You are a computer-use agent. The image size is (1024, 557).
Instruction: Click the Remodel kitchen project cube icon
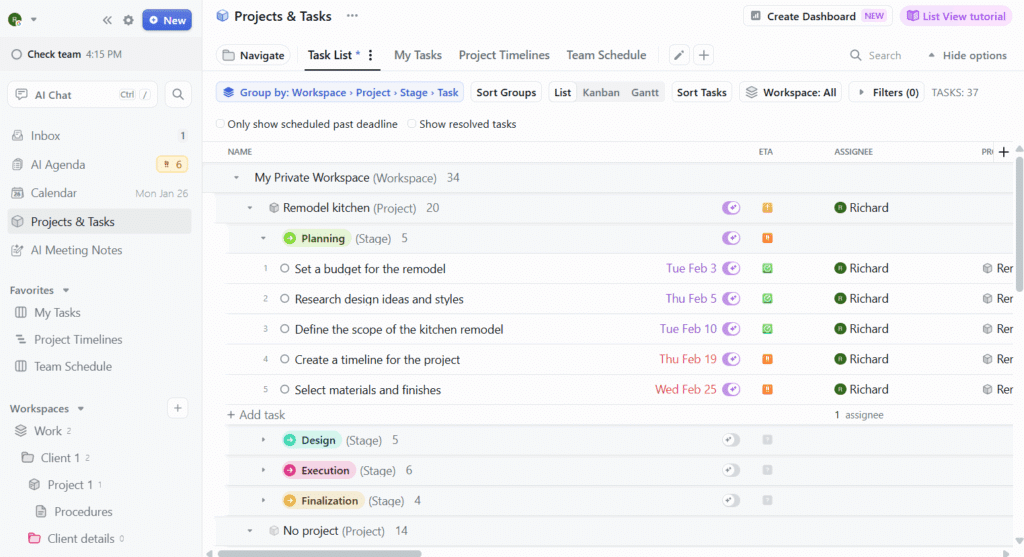274,208
